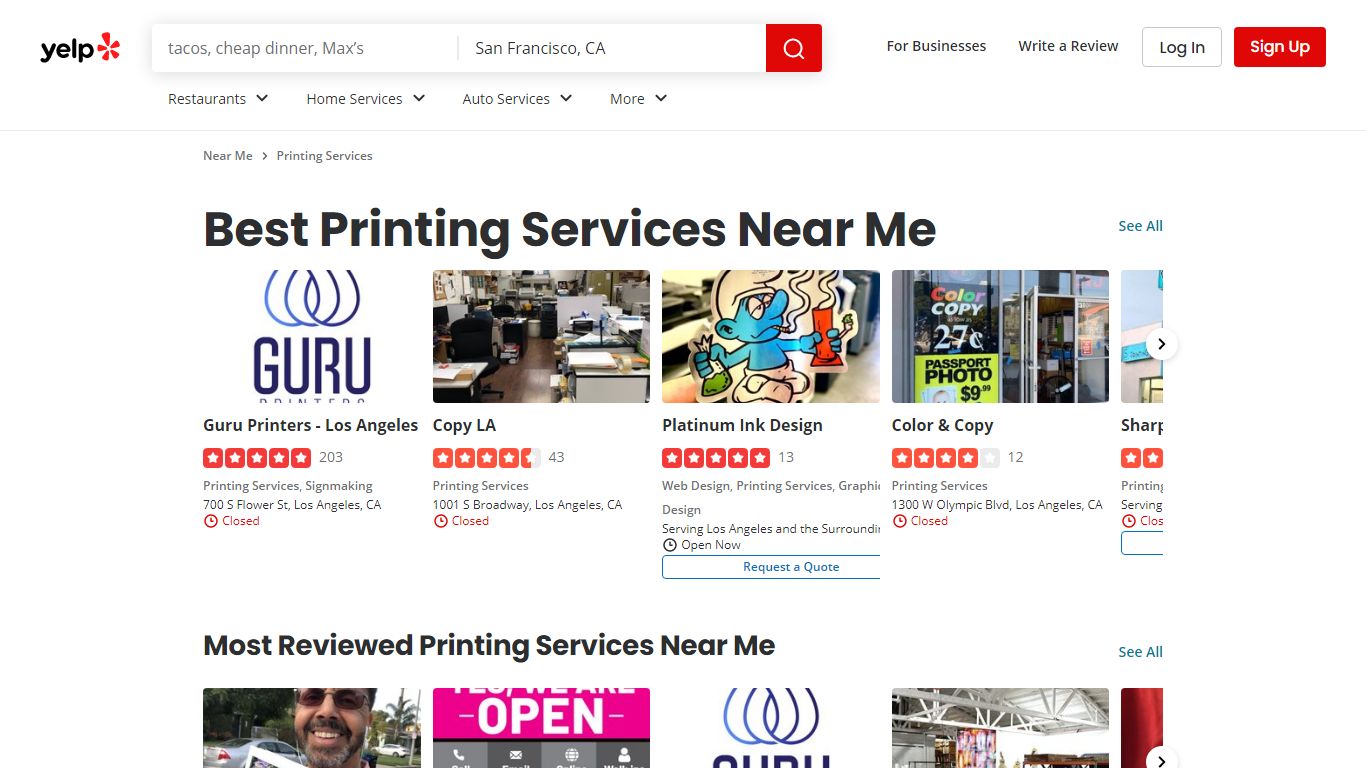The width and height of the screenshot is (1366, 768).
Task: Click Color & Copy star rating
Action: (946, 457)
